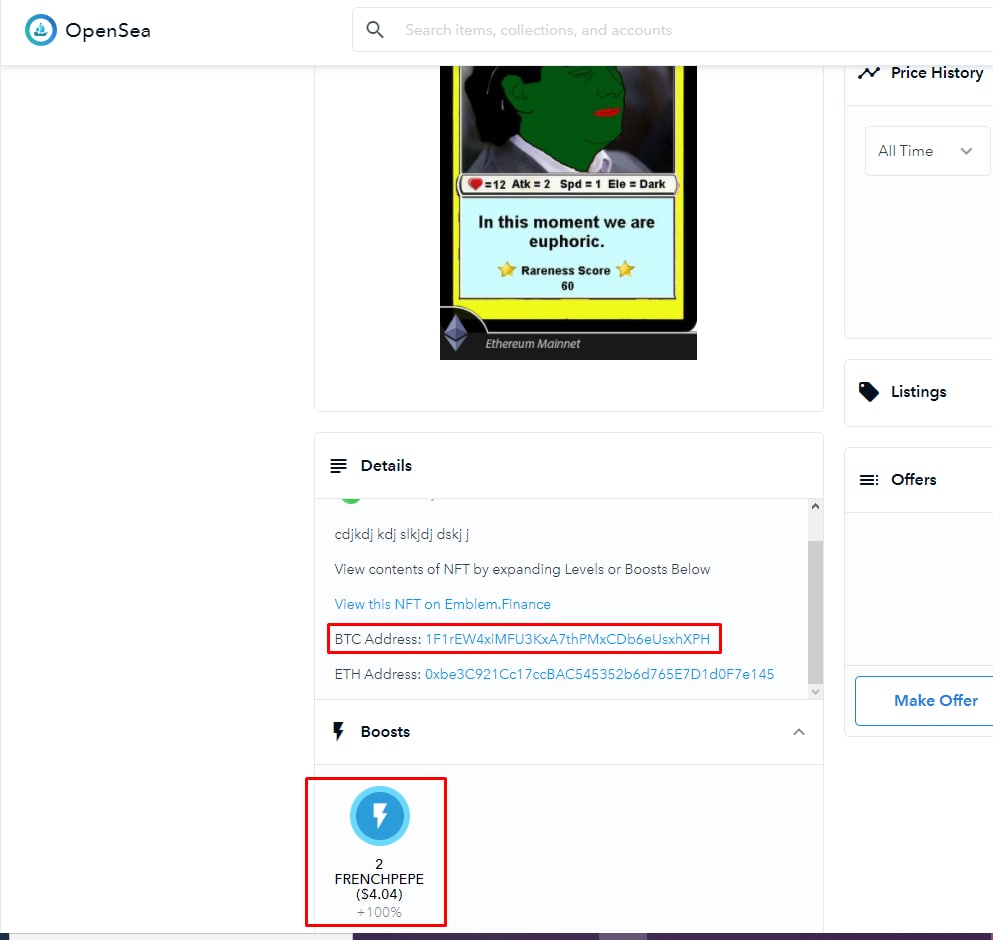Open the Pepe NFT card image

[568, 213]
